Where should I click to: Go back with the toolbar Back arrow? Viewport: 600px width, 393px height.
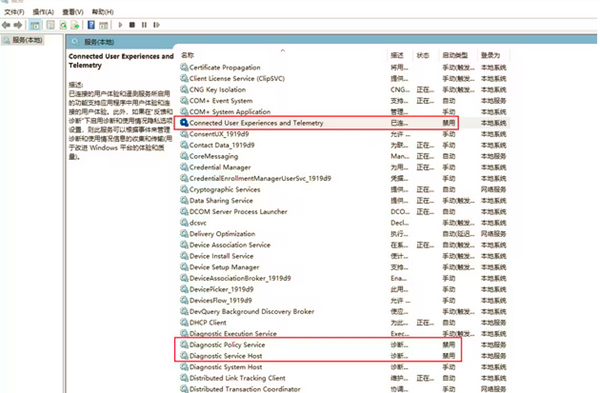point(6,25)
